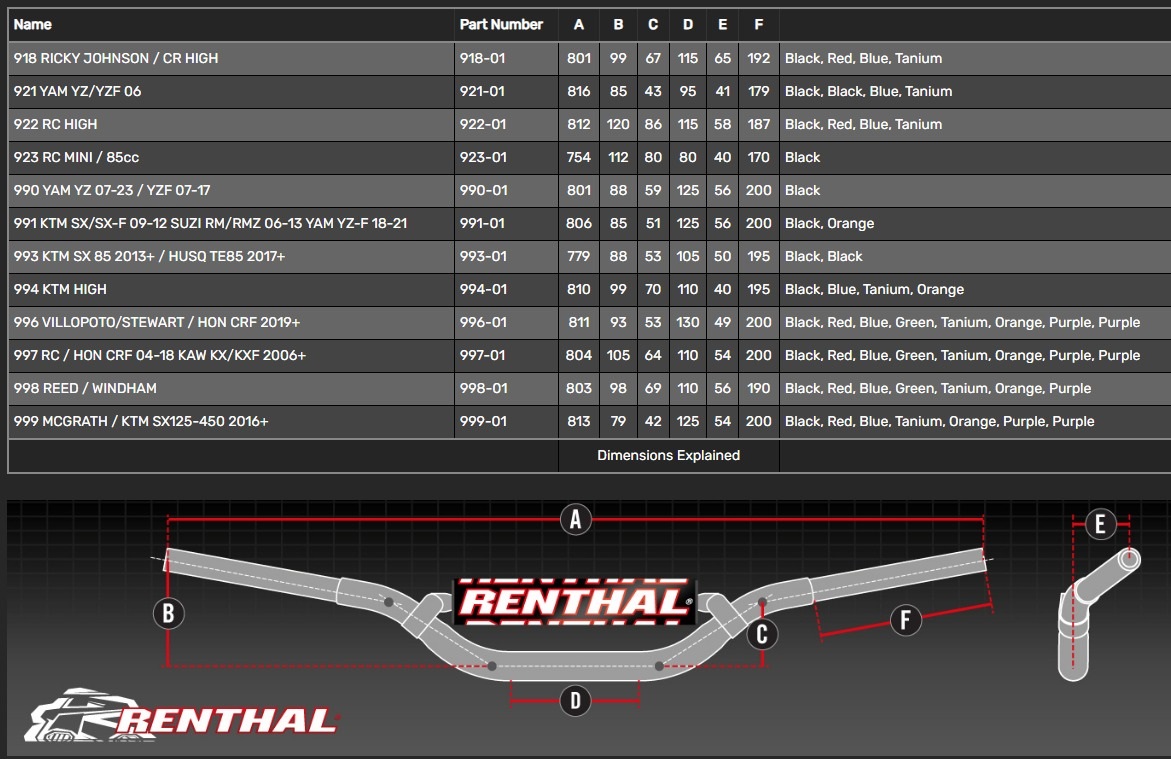The image size is (1171, 759).
Task: Click the C column header
Action: coord(653,25)
